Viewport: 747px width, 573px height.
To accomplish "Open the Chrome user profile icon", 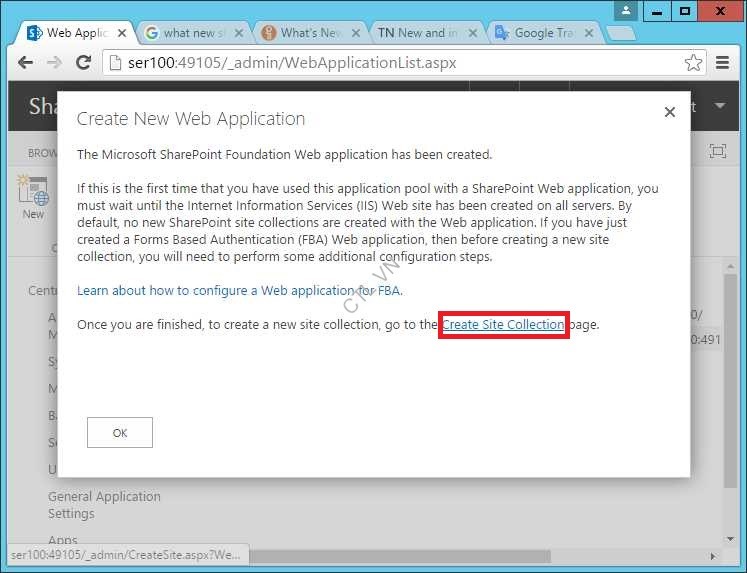I will (x=626, y=11).
